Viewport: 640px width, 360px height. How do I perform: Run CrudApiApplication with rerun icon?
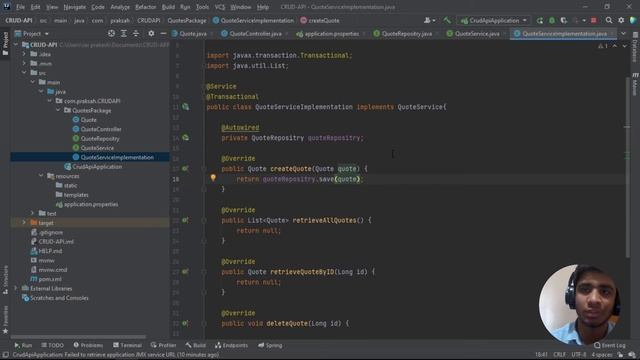pos(540,20)
